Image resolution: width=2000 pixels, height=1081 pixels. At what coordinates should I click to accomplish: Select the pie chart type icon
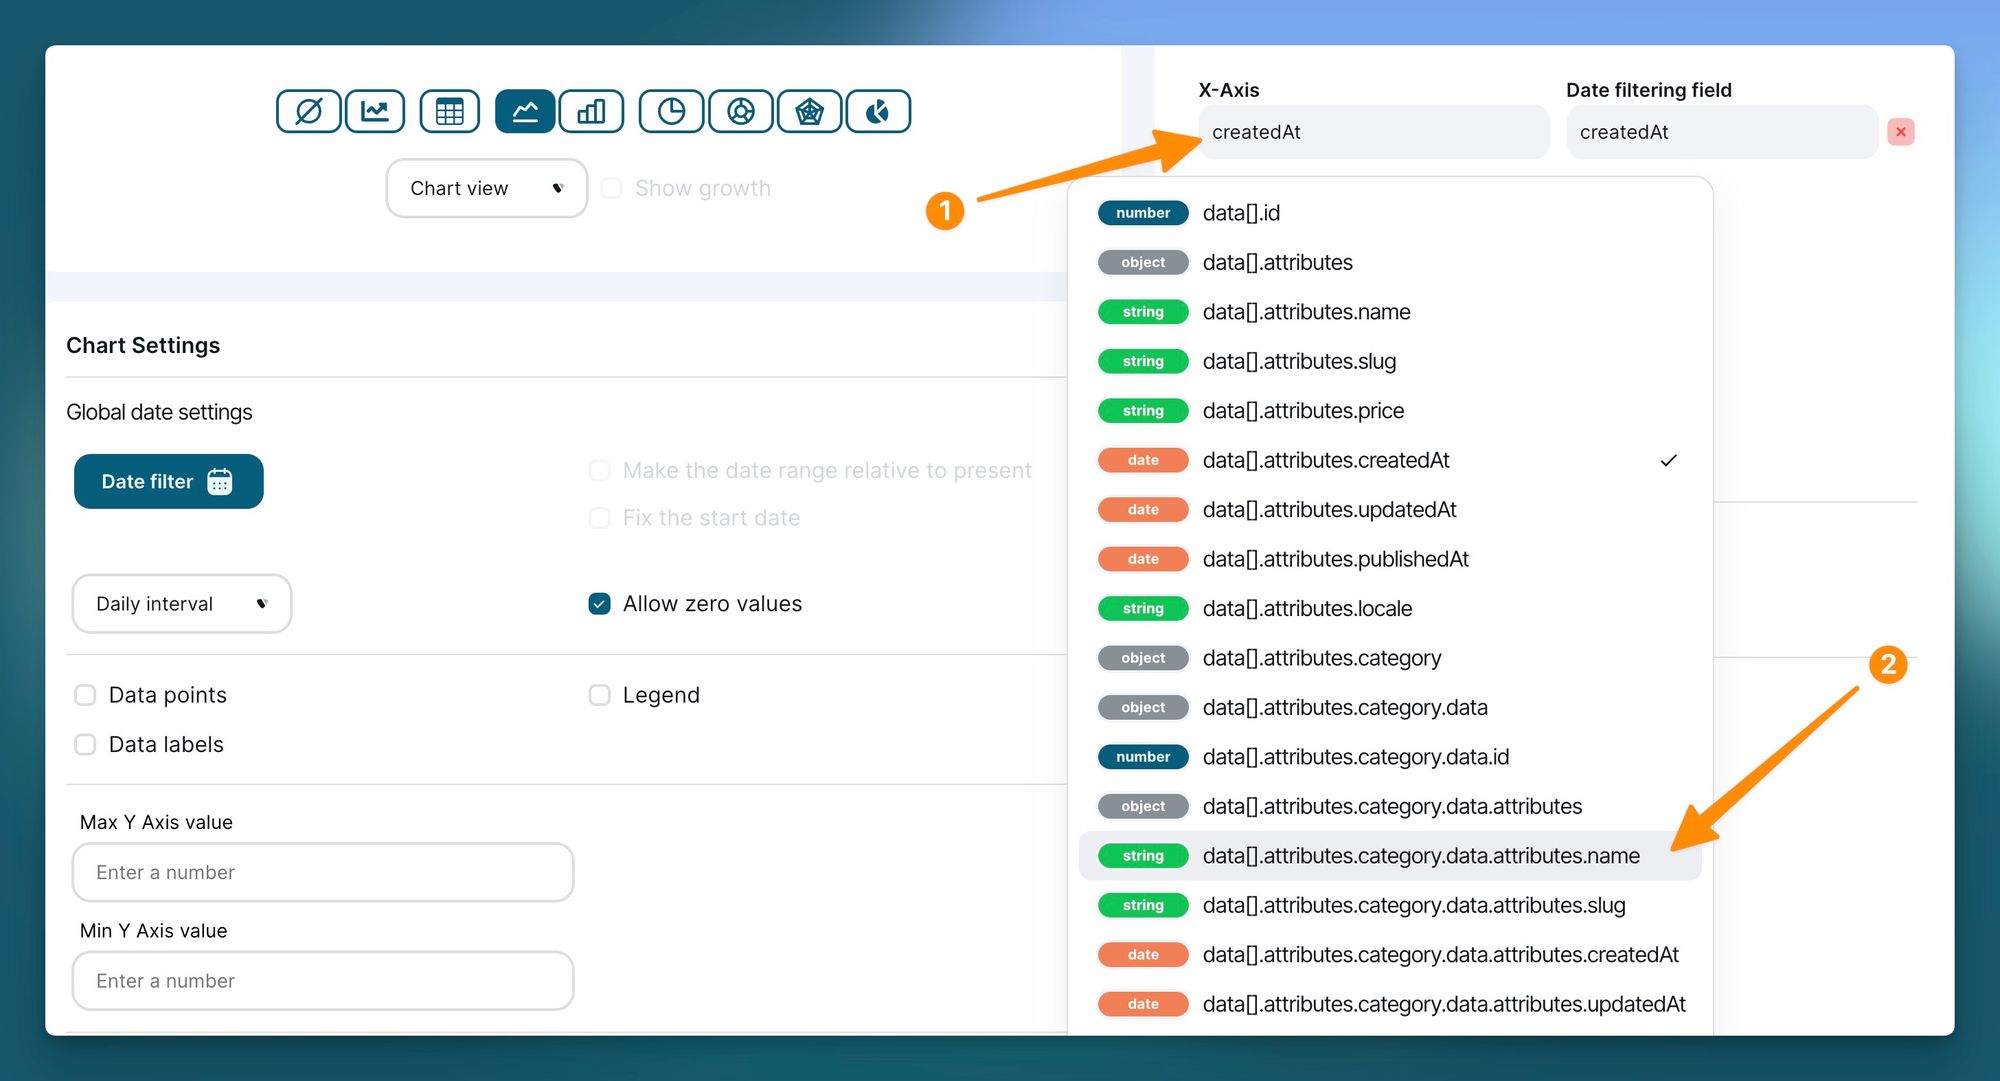click(671, 111)
